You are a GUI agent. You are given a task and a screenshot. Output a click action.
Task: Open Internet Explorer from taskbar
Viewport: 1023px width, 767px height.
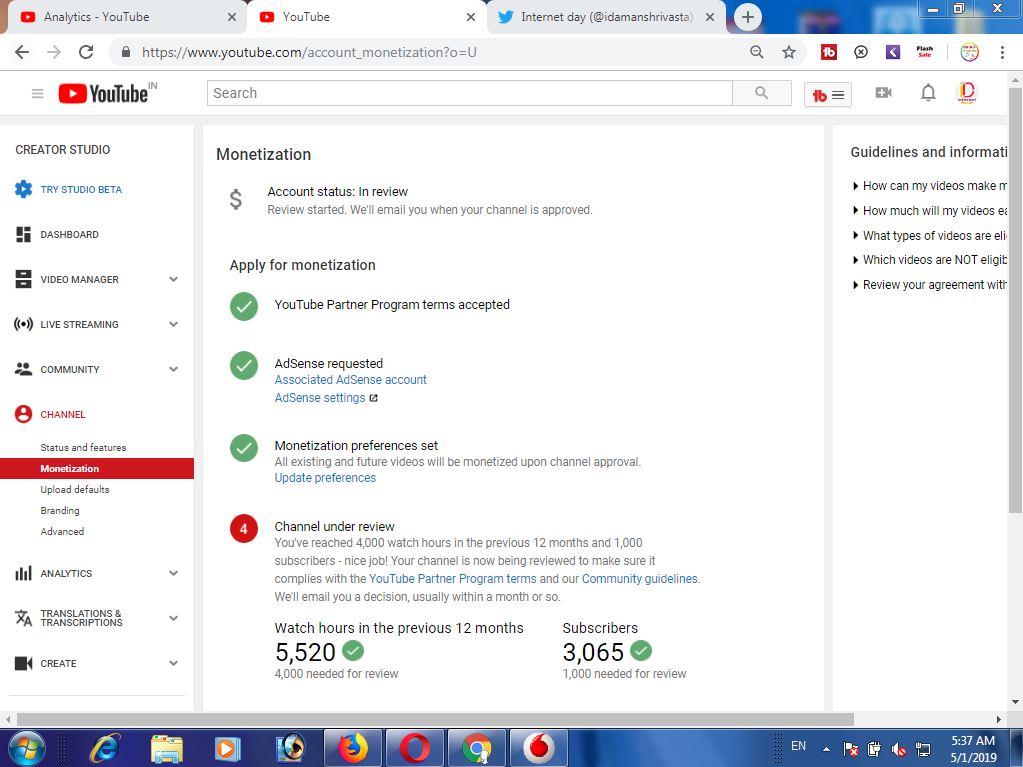coord(104,748)
